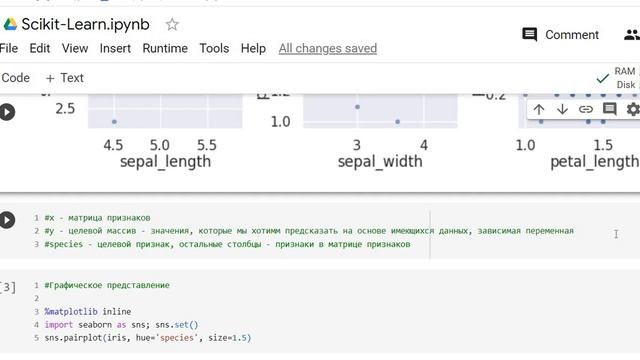This screenshot has width=640, height=360.
Task: Run the cell with Russian comments
Action: click(7, 220)
